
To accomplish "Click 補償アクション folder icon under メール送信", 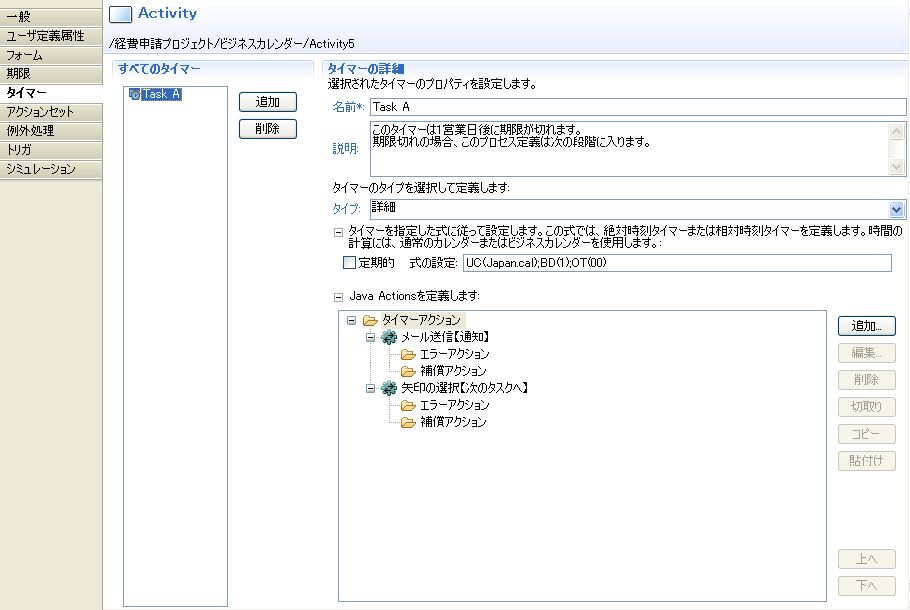I will pos(408,371).
